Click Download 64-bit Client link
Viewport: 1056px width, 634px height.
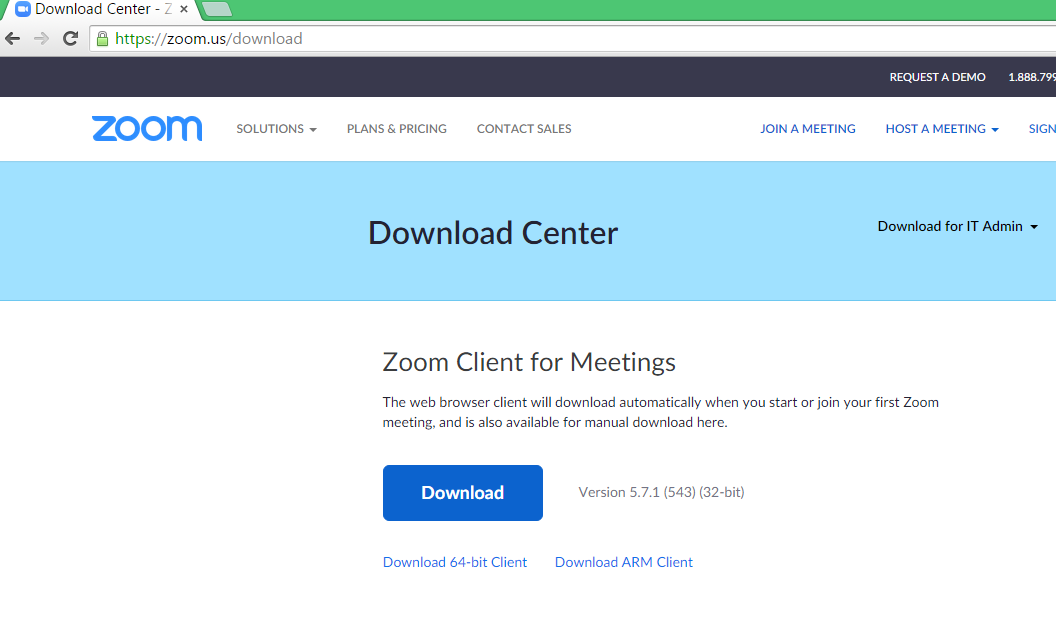coord(455,562)
